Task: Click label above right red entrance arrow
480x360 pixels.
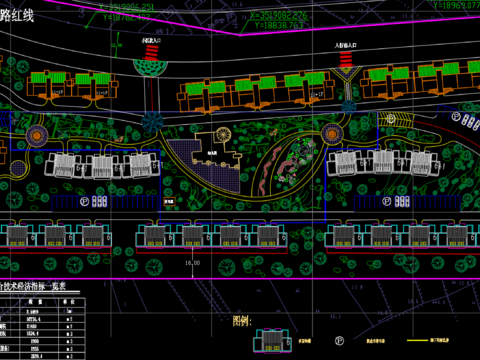Action: [x=346, y=45]
